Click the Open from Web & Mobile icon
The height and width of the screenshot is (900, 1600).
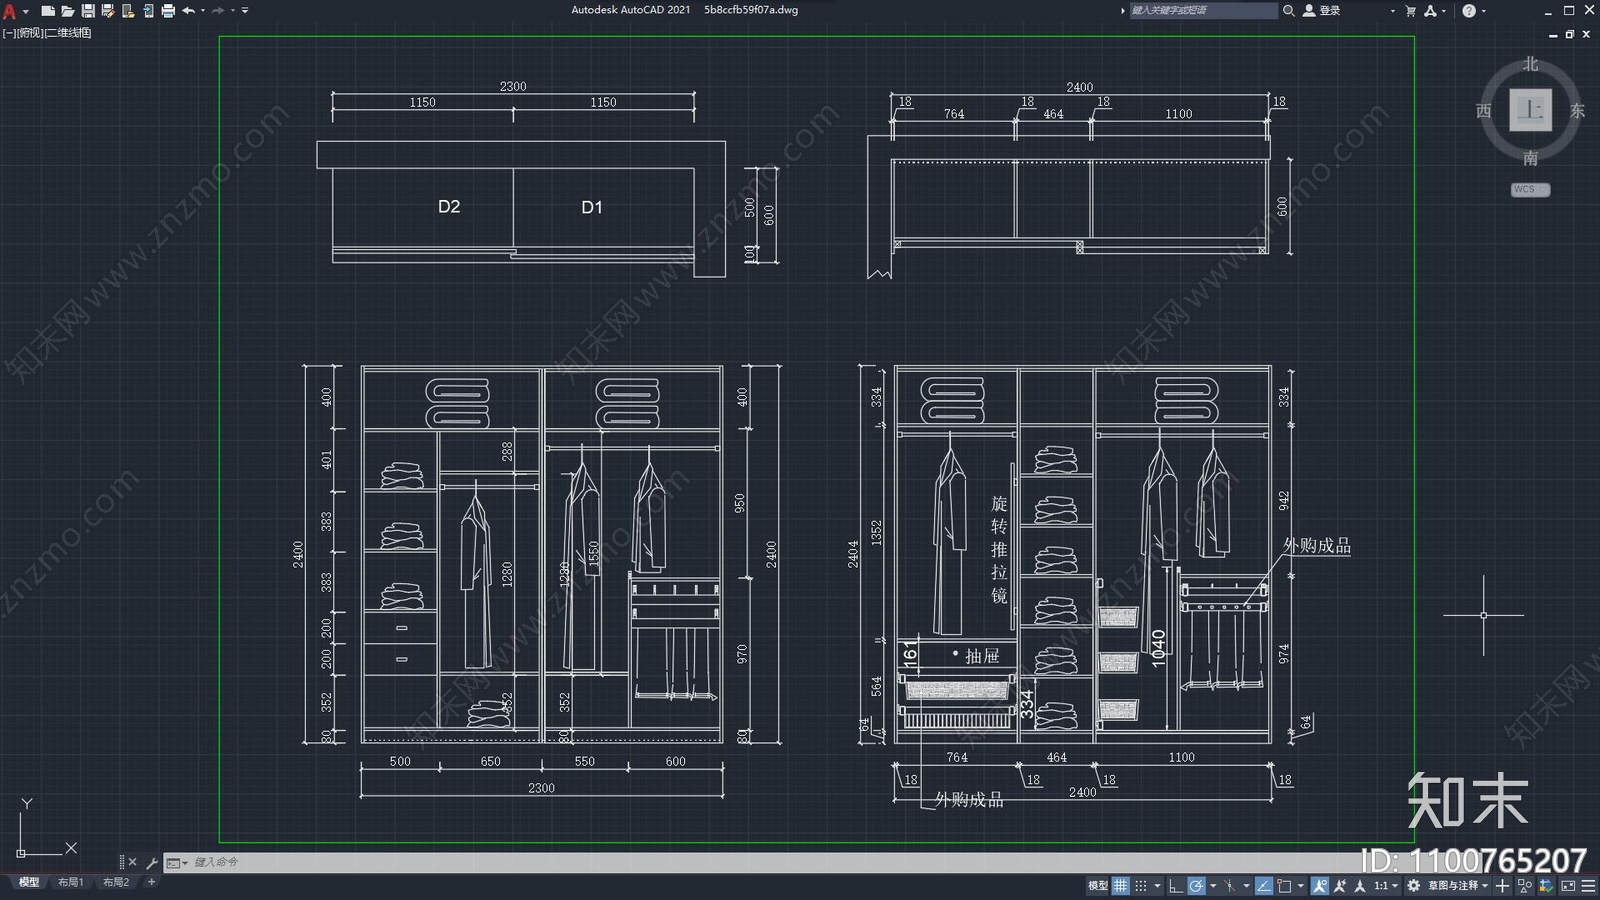(128, 11)
